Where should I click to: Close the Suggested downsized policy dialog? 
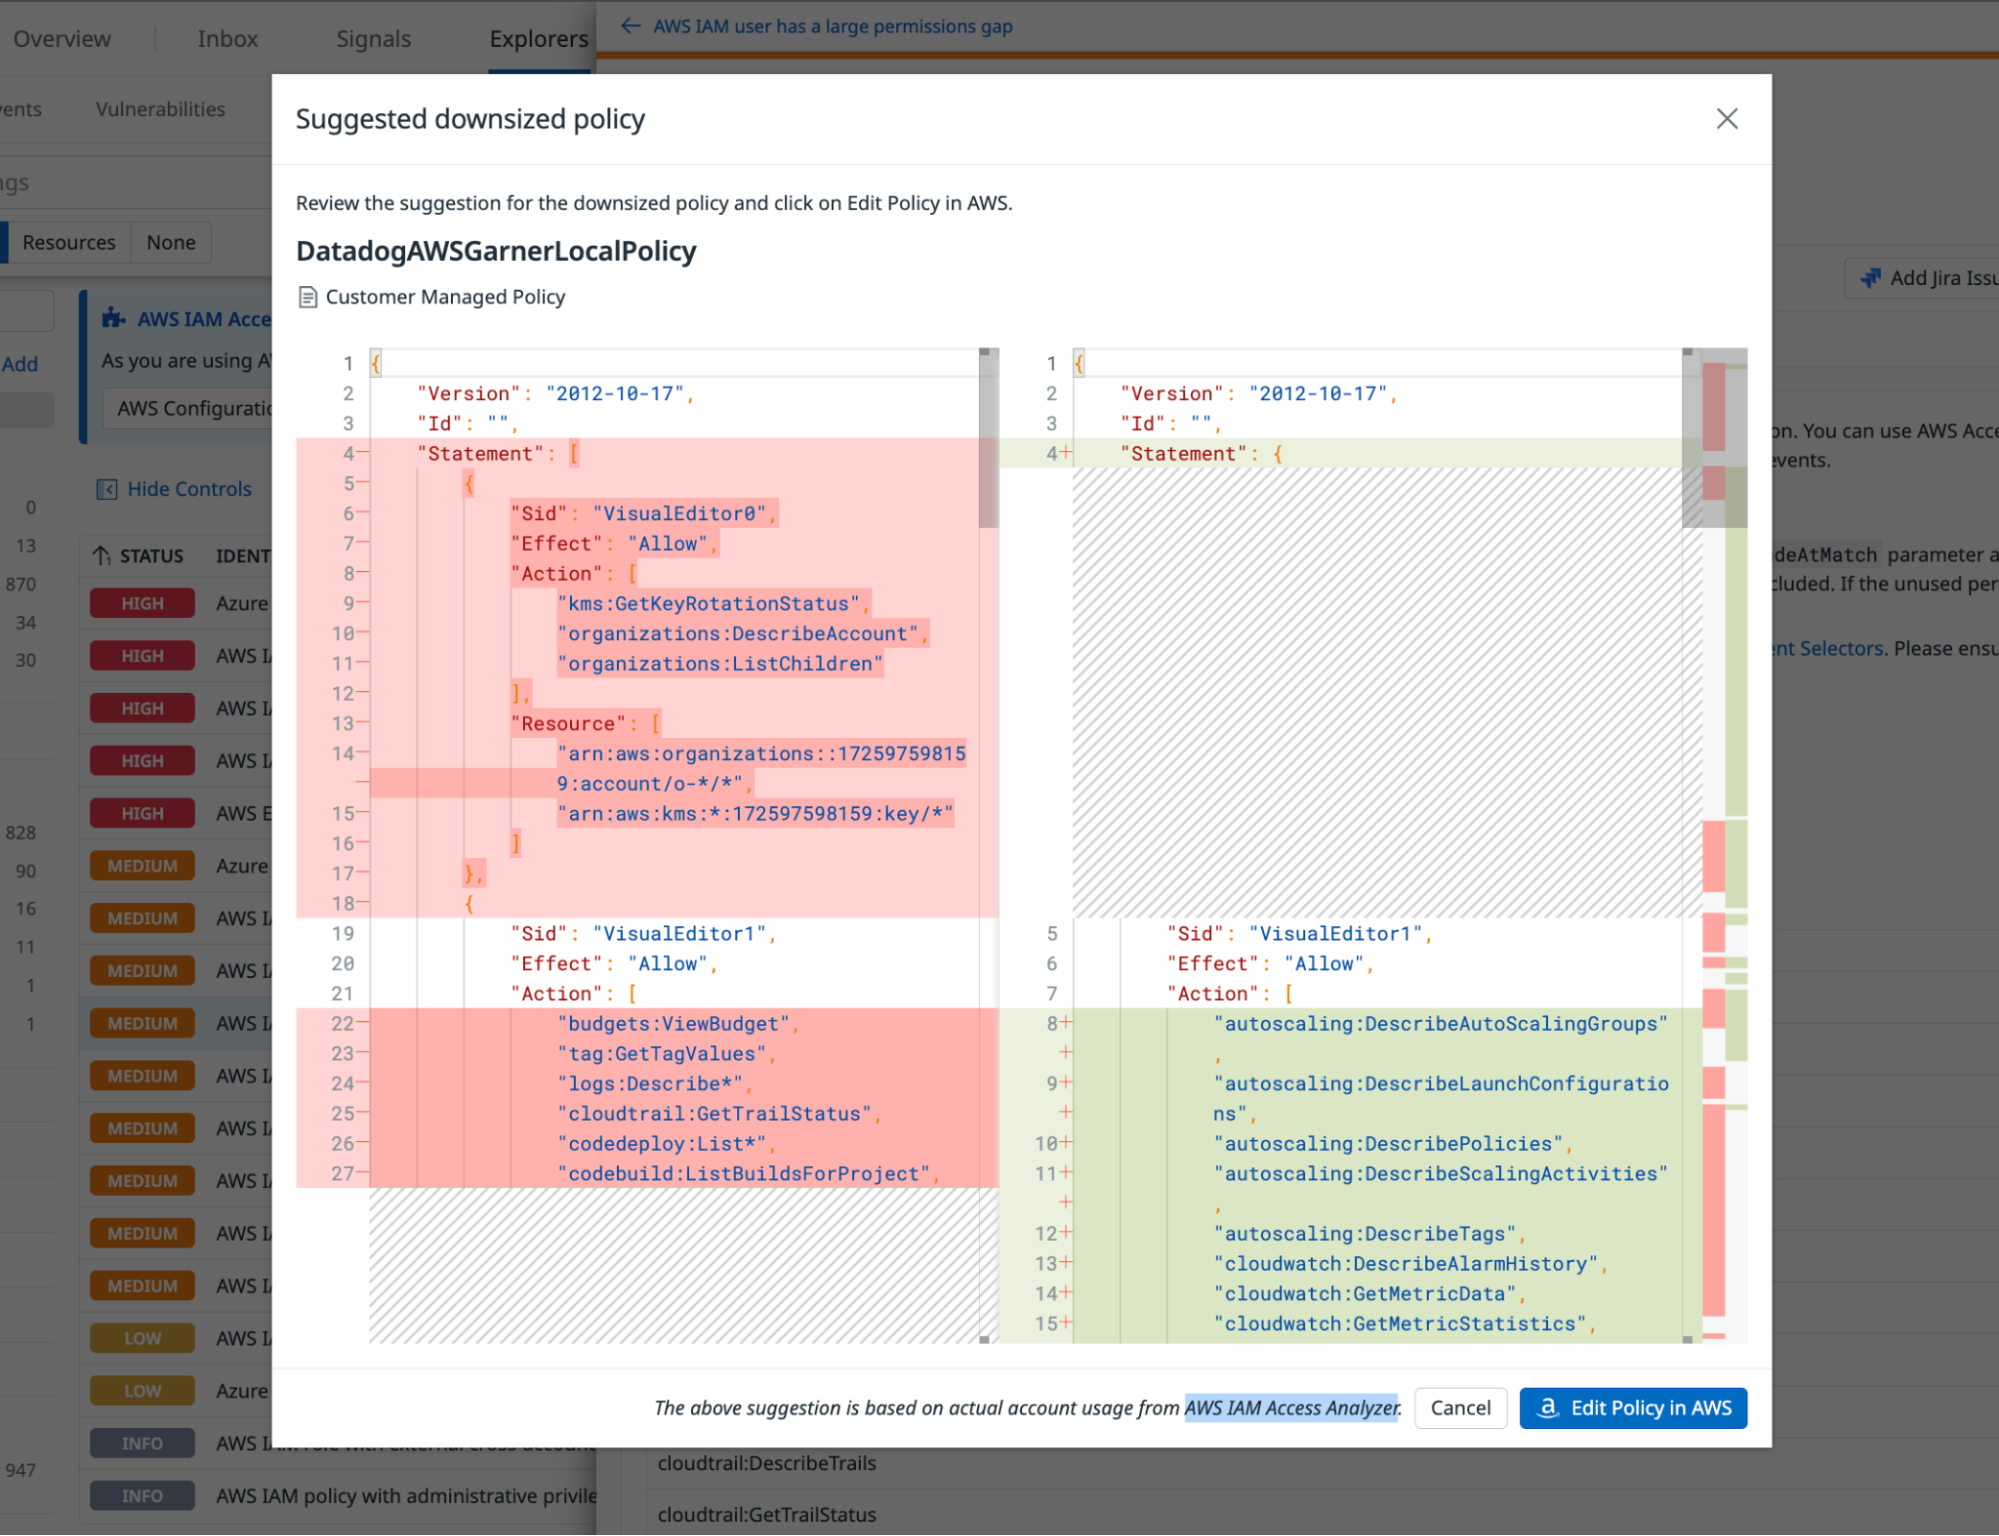[x=1727, y=118]
